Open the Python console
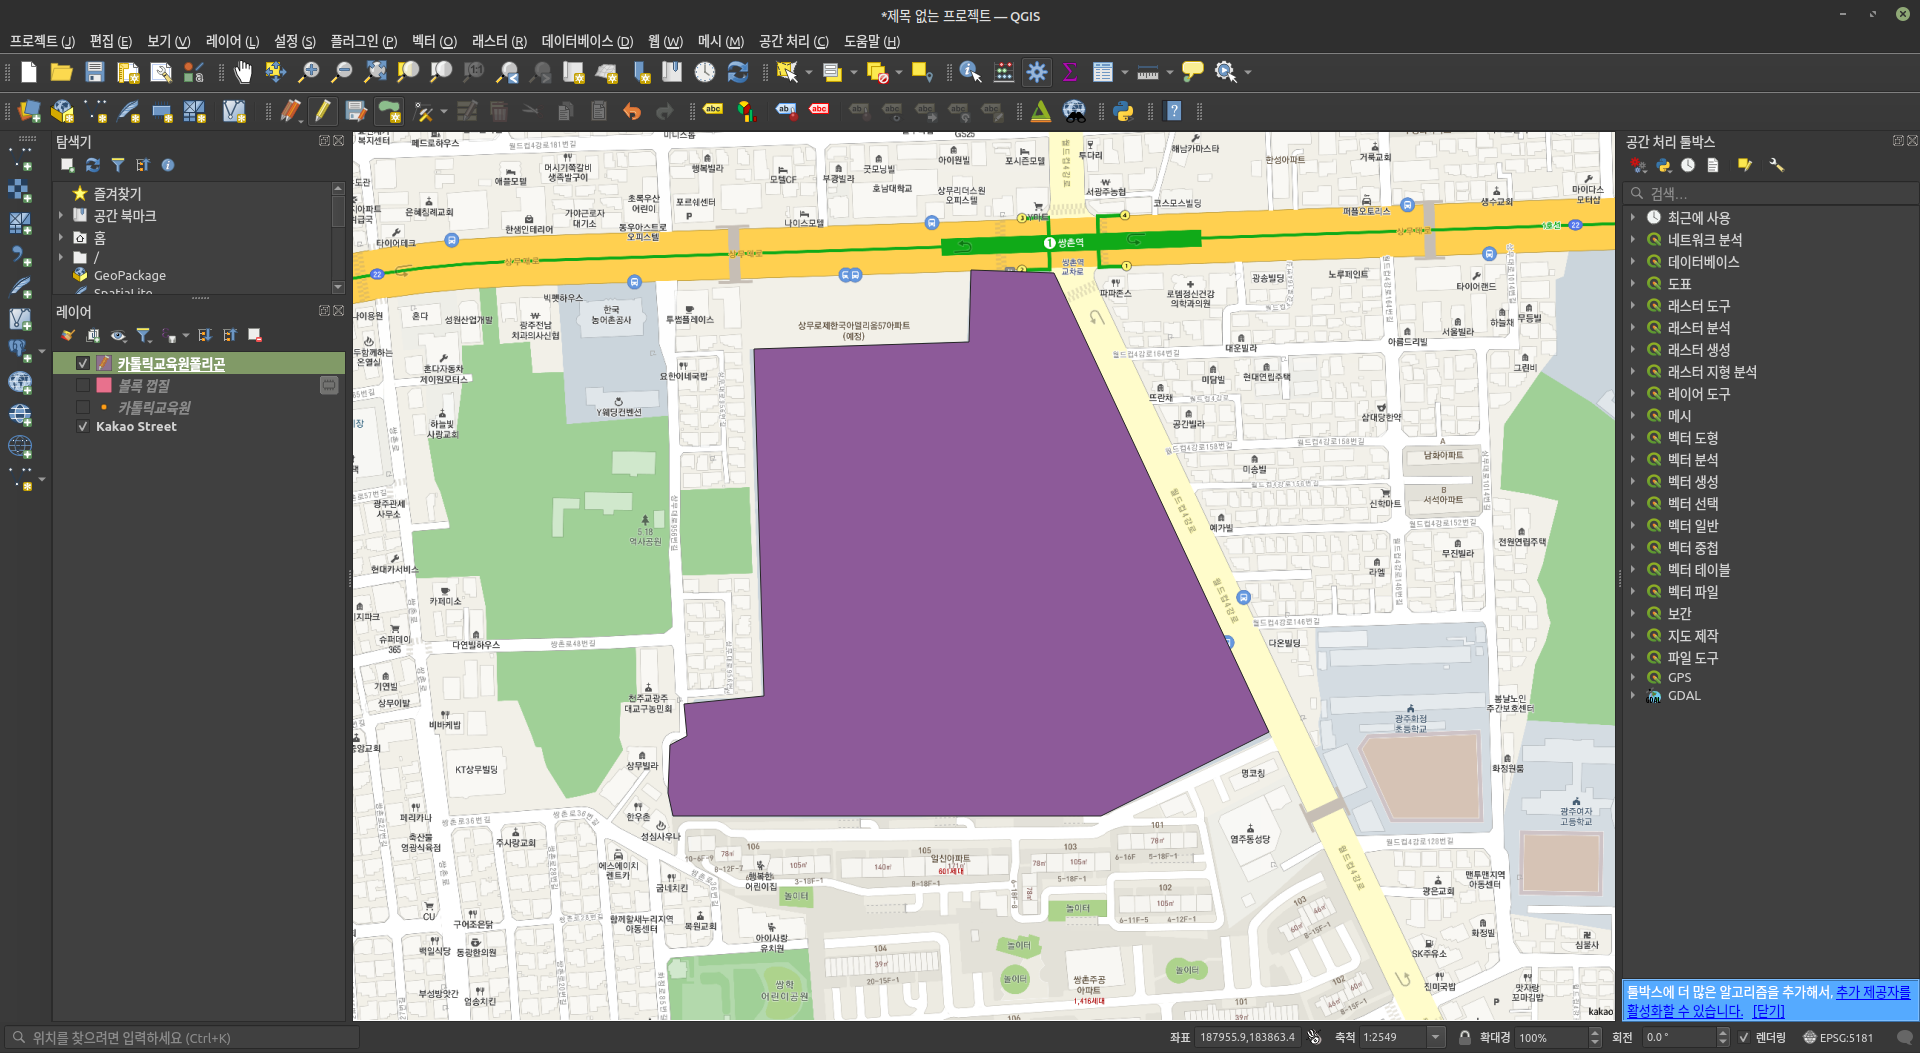The height and width of the screenshot is (1053, 1920). (1124, 111)
